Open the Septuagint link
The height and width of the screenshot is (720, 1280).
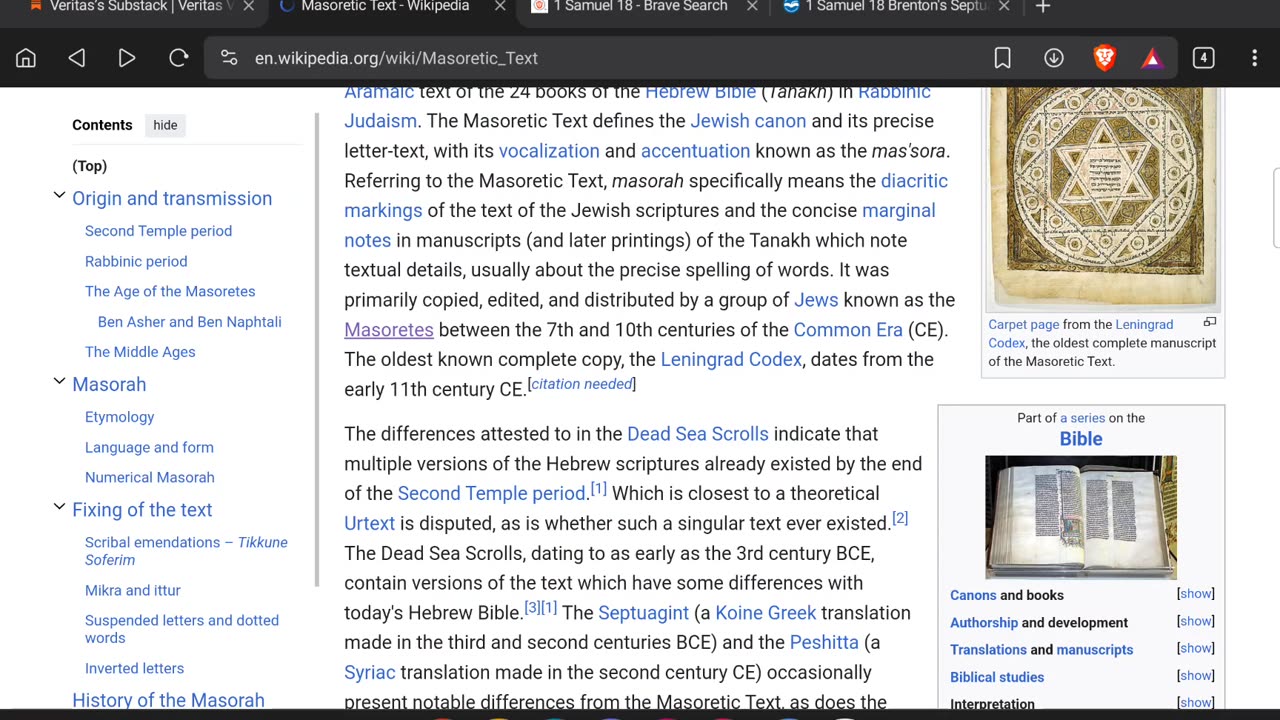[x=643, y=613]
